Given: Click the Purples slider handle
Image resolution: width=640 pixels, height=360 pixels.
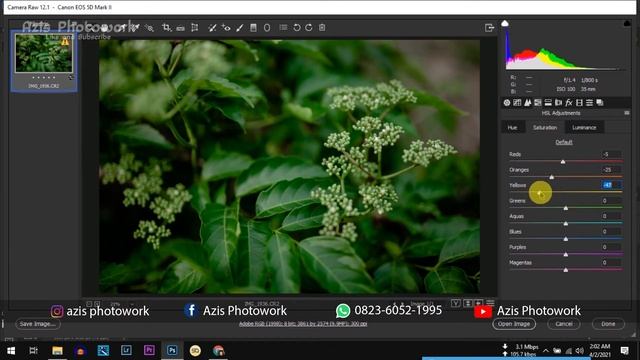Looking at the screenshot, I should (x=566, y=255).
